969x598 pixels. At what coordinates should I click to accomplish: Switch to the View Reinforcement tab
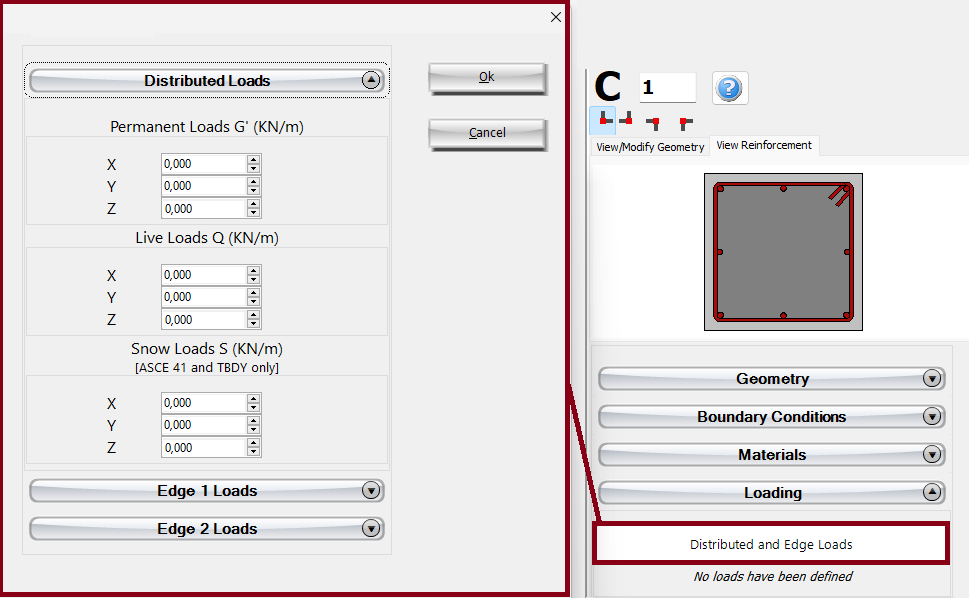tap(764, 146)
